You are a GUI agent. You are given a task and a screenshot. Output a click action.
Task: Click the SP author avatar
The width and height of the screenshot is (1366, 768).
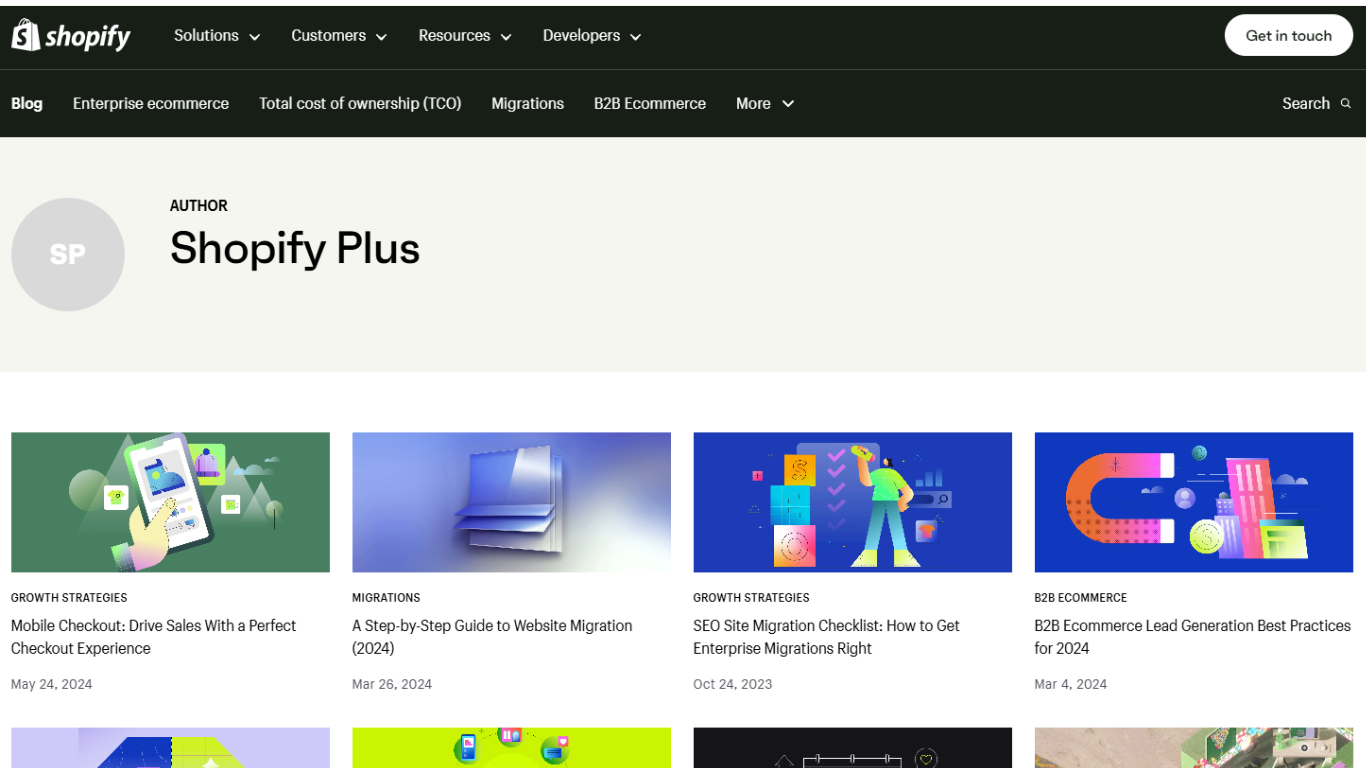tap(68, 254)
